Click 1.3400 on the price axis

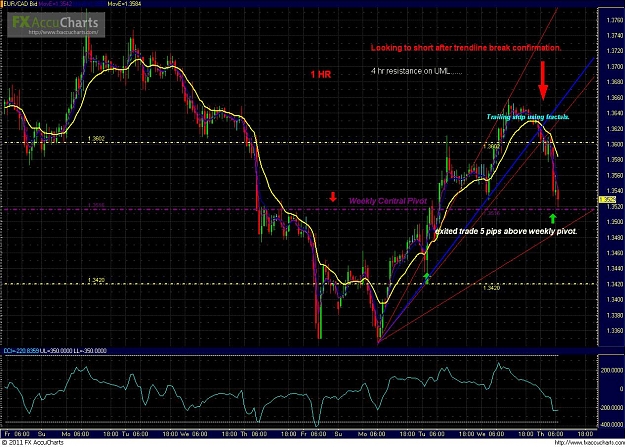pos(615,300)
